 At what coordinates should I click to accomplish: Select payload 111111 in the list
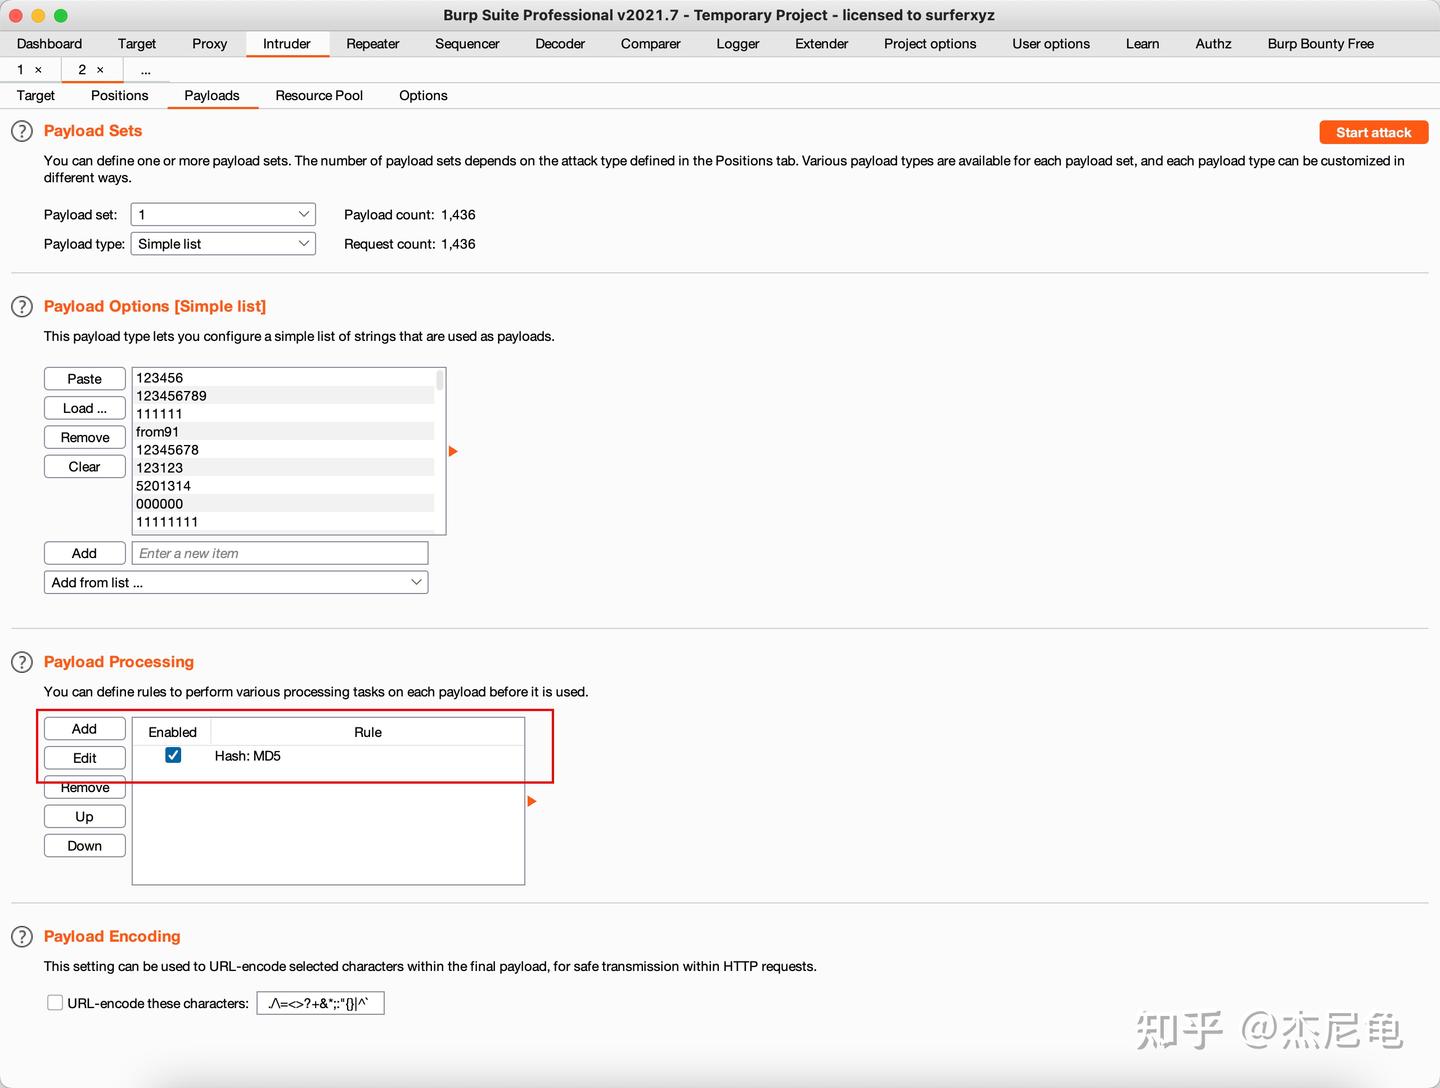click(x=284, y=414)
